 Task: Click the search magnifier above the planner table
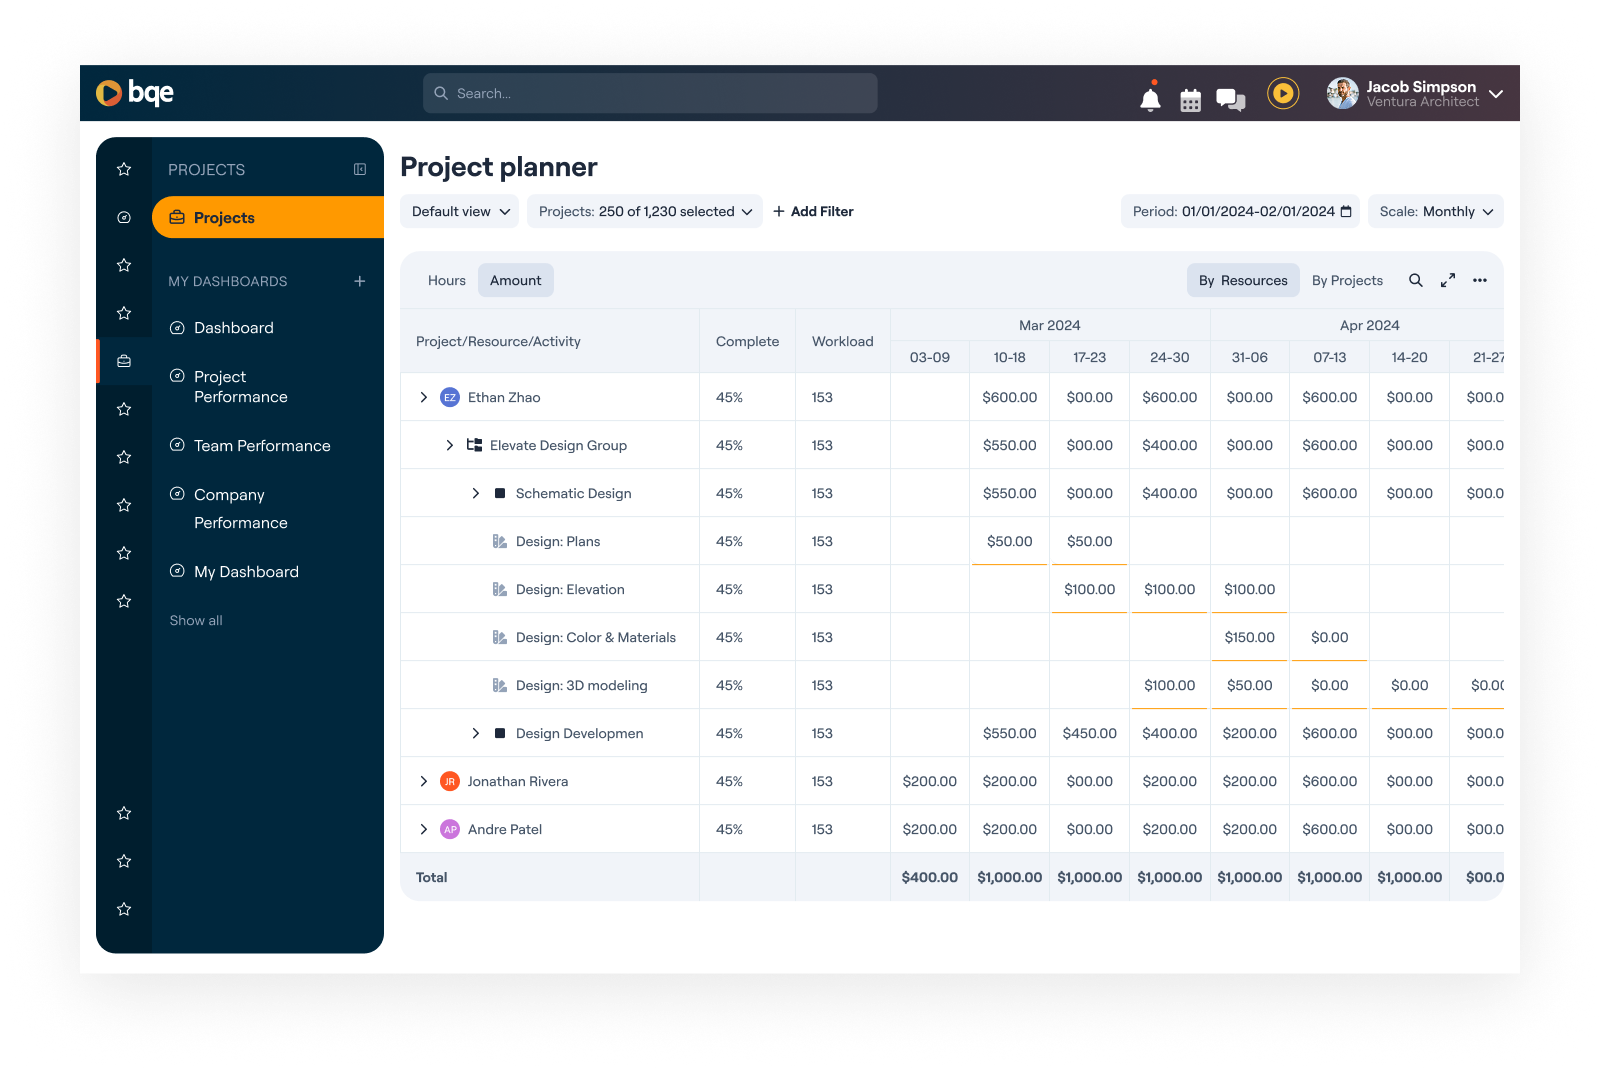(x=1416, y=280)
